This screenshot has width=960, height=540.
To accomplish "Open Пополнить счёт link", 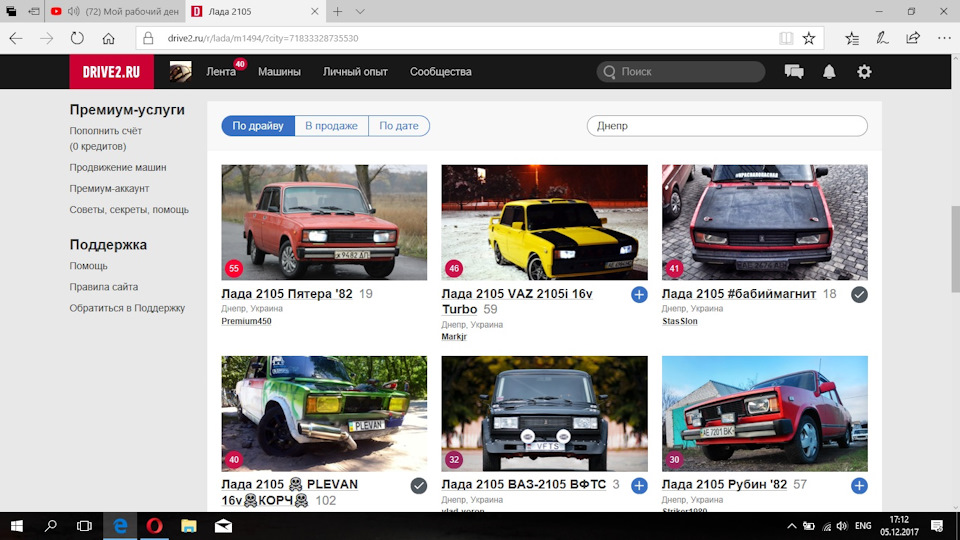I will click(105, 131).
